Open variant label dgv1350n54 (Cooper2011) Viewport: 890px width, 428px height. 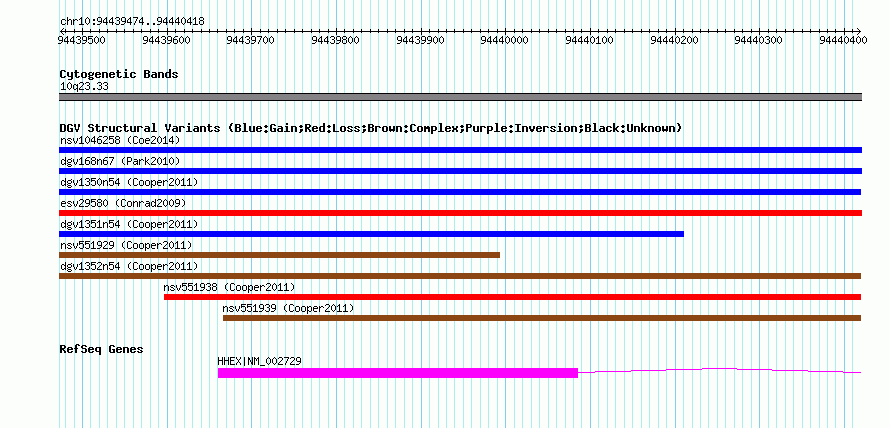tap(129, 182)
